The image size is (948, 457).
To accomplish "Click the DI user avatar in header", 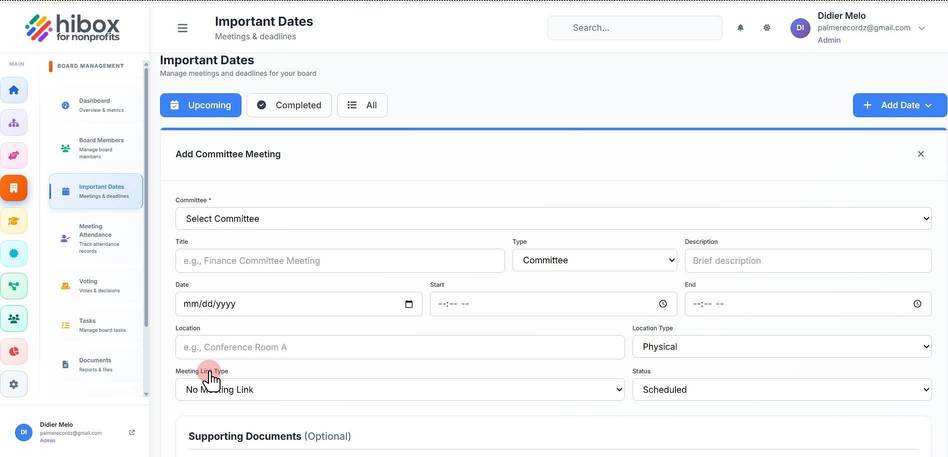I will [x=800, y=28].
